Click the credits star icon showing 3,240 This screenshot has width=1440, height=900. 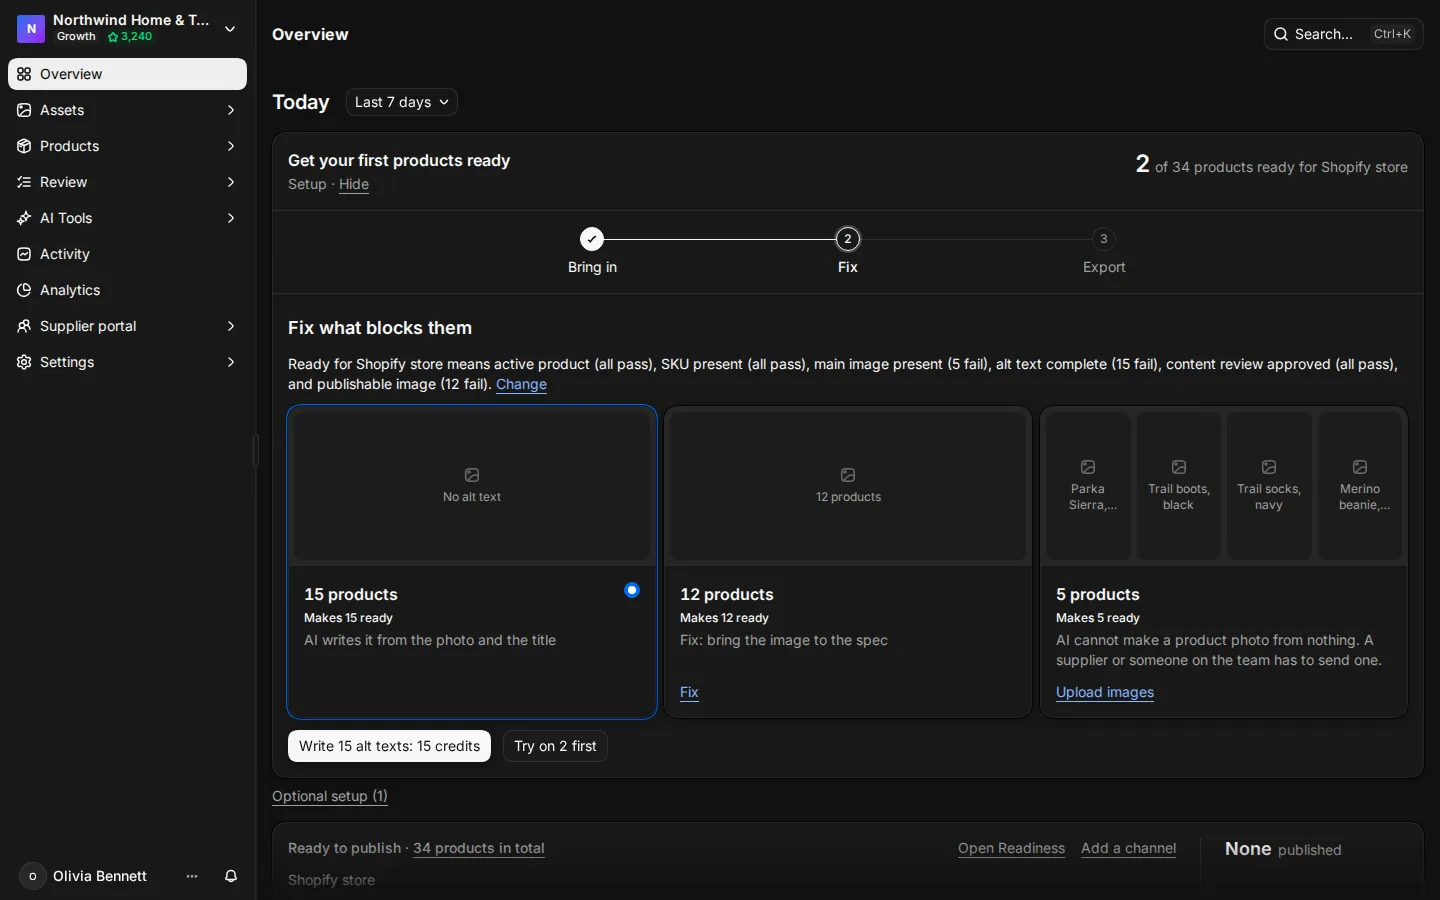click(x=113, y=37)
